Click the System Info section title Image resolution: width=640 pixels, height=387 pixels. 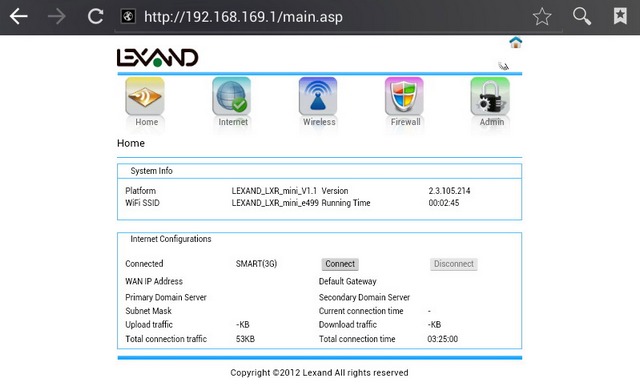pyautogui.click(x=151, y=171)
